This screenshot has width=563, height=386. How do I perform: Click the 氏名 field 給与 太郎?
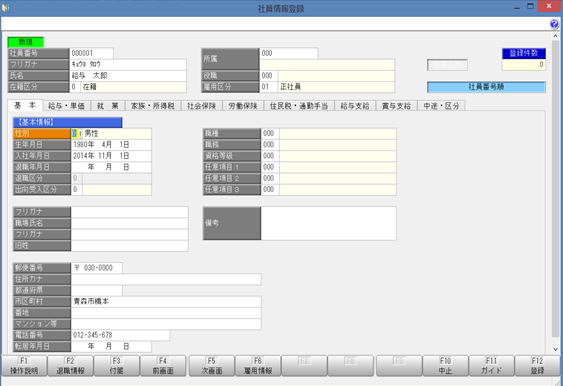129,75
